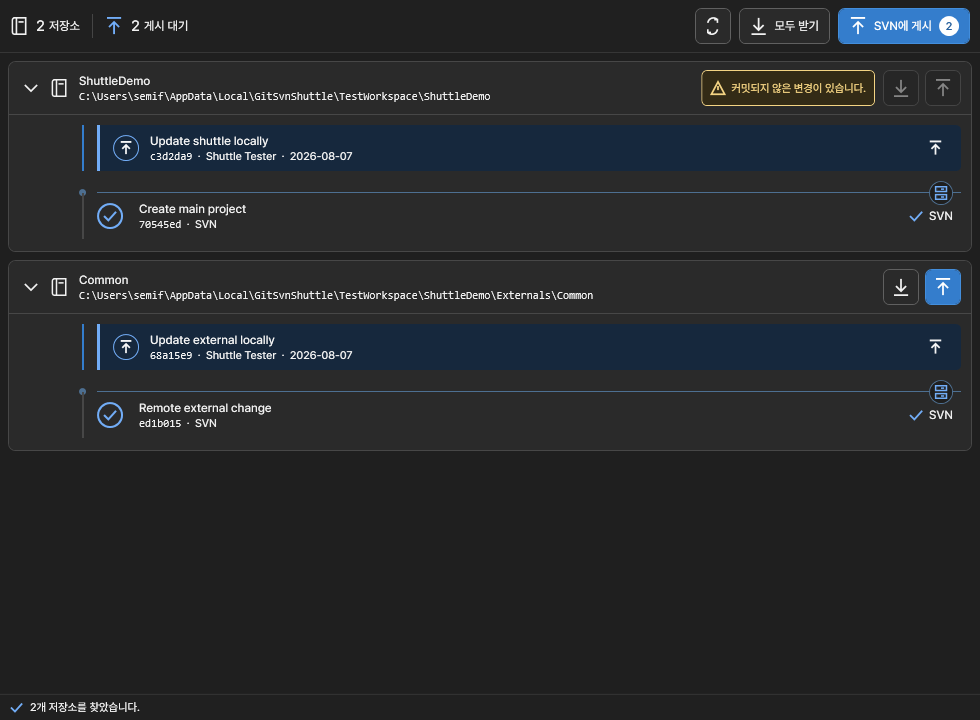Click the ShuttleDemo repository book icon

59,88
